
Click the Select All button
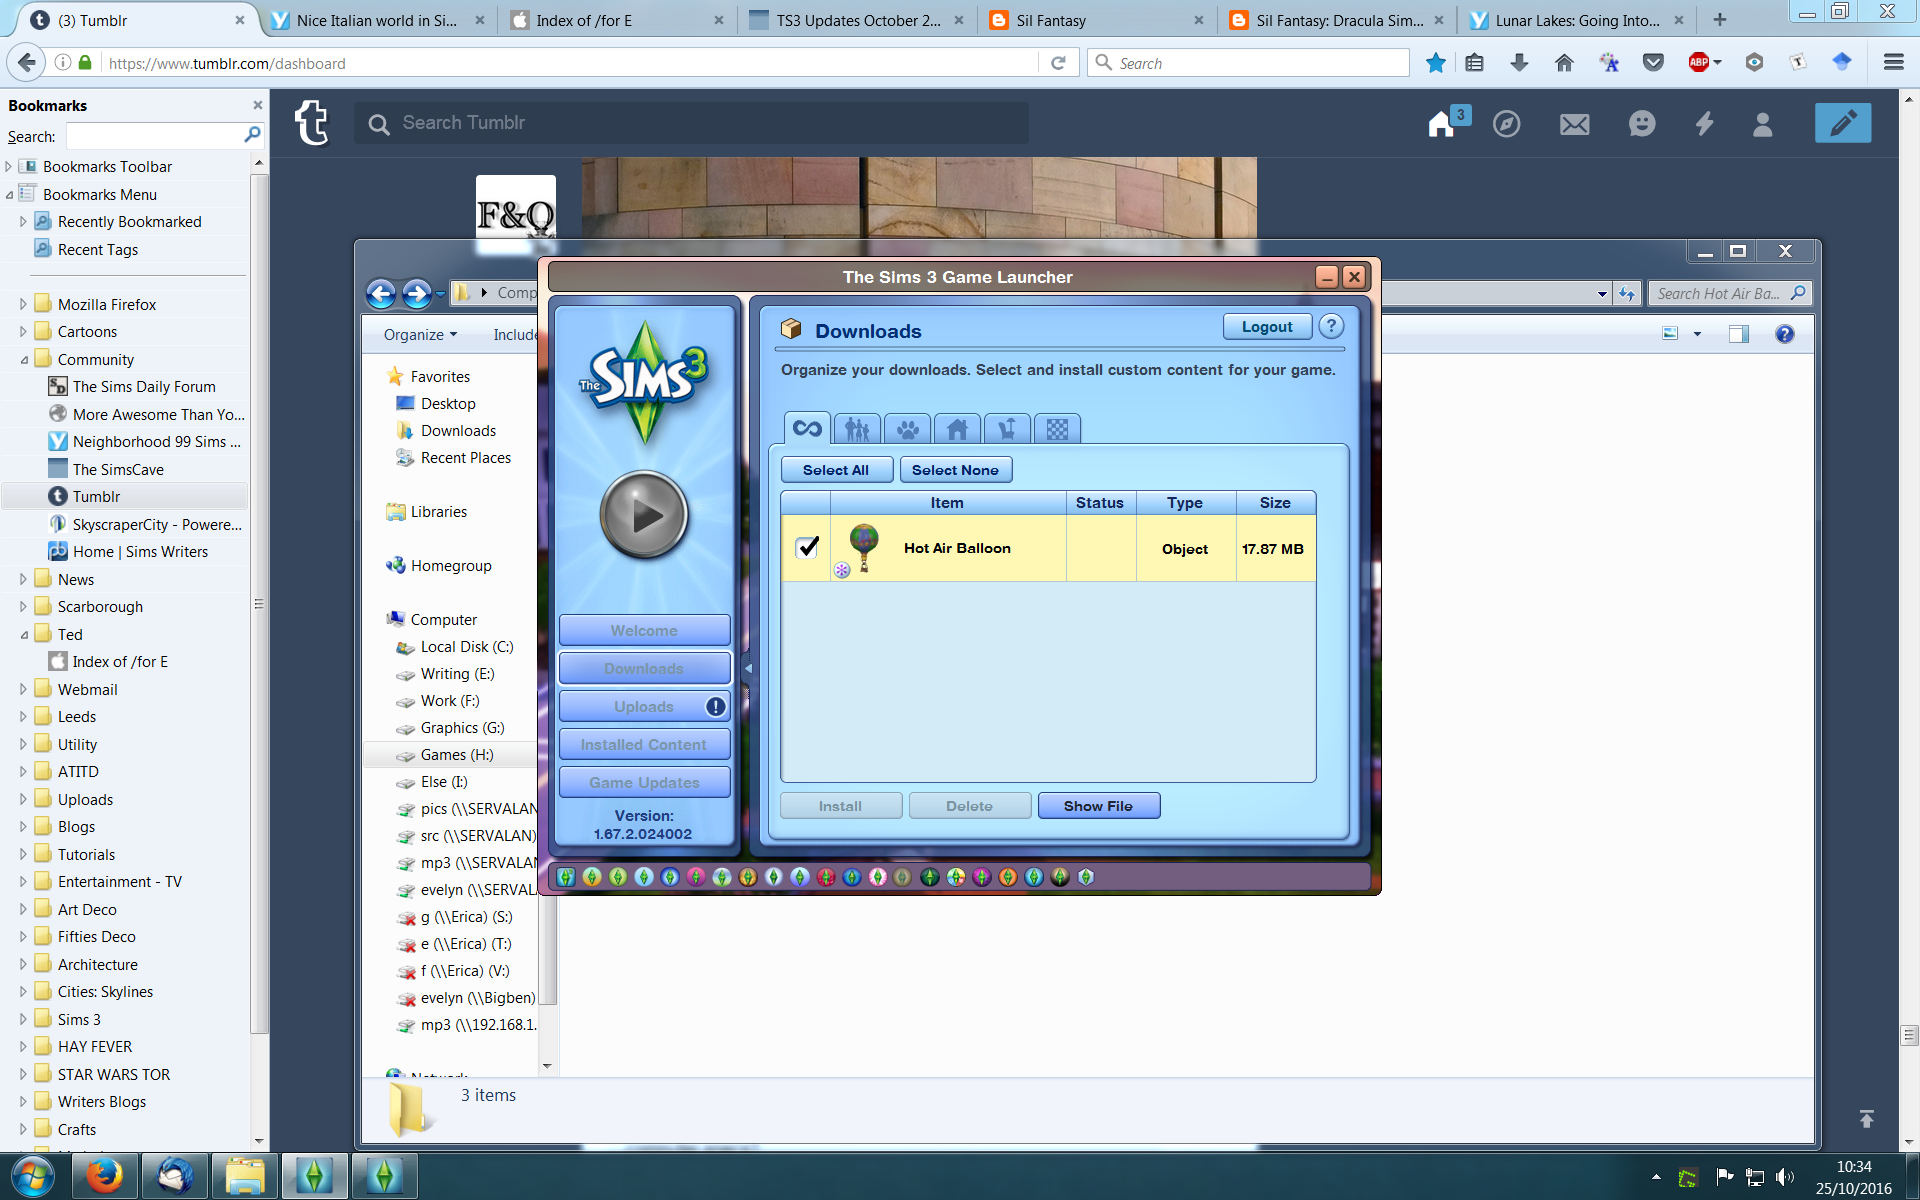(x=836, y=470)
